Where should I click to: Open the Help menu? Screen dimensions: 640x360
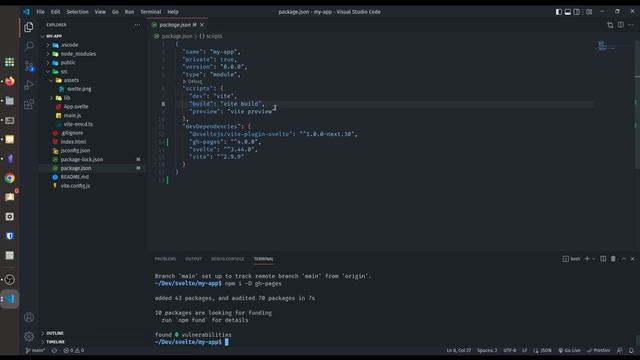point(173,12)
